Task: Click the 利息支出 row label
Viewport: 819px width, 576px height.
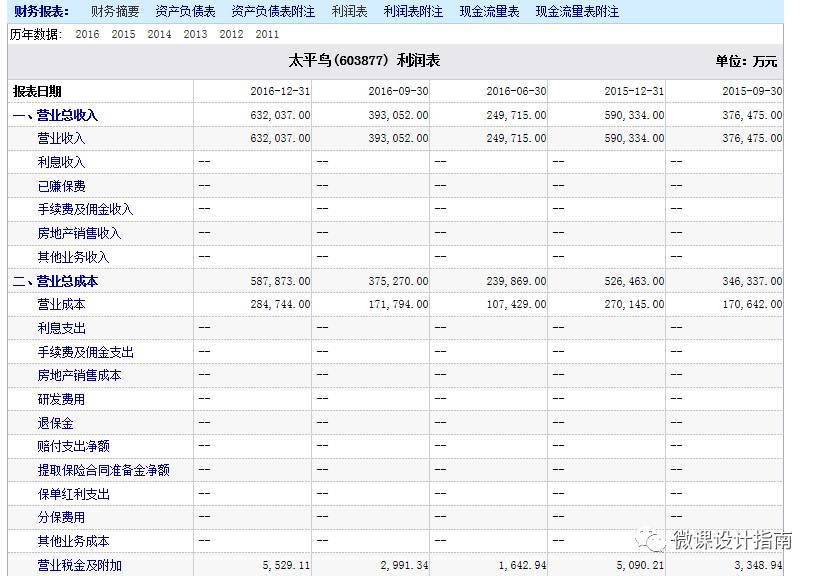Action: tap(61, 328)
